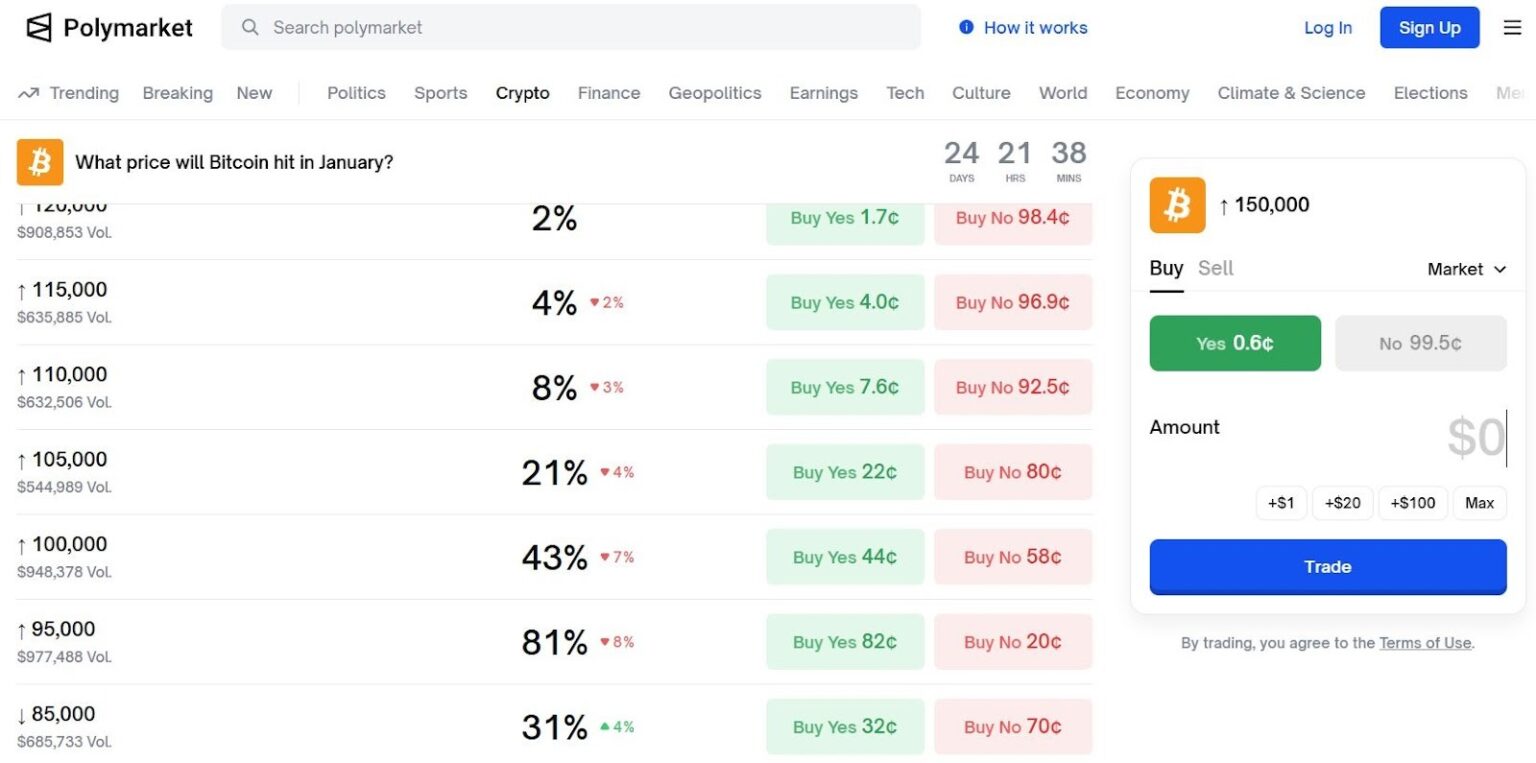Screen dimensions: 1536x763
Task: Switch to the Sell mode
Action: 1215,268
